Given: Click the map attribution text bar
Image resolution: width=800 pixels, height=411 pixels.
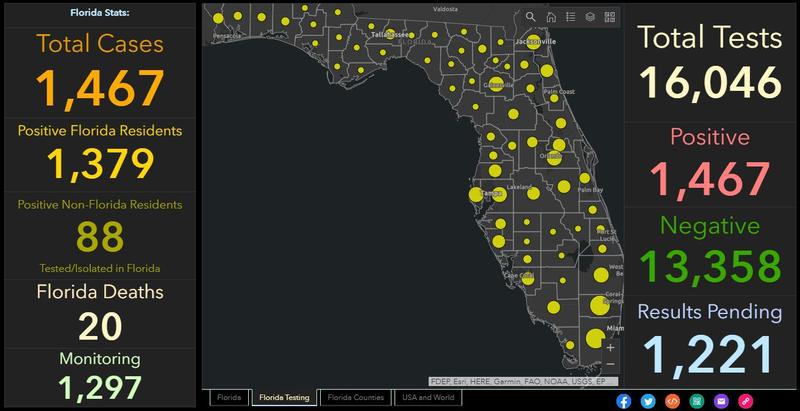Looking at the screenshot, I should [x=522, y=381].
